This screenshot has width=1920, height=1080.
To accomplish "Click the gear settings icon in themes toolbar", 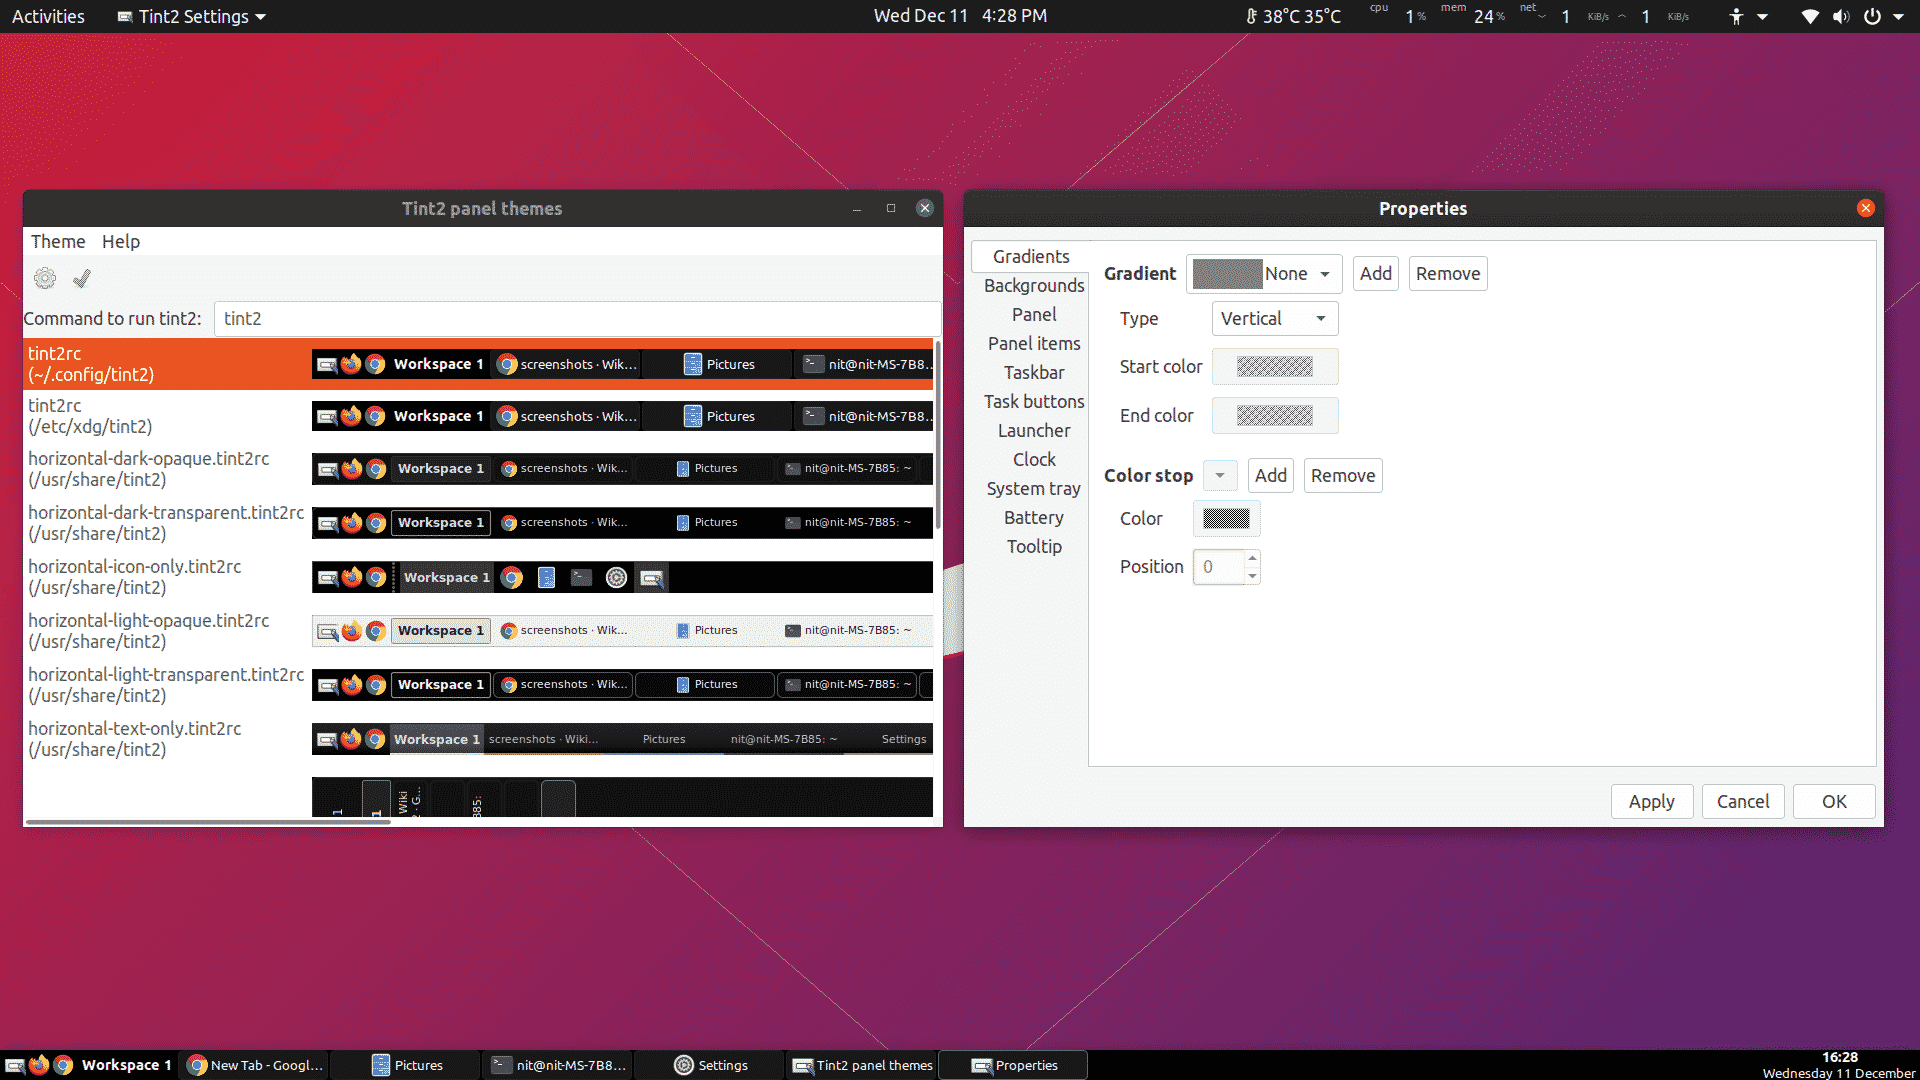I will pyautogui.click(x=45, y=278).
